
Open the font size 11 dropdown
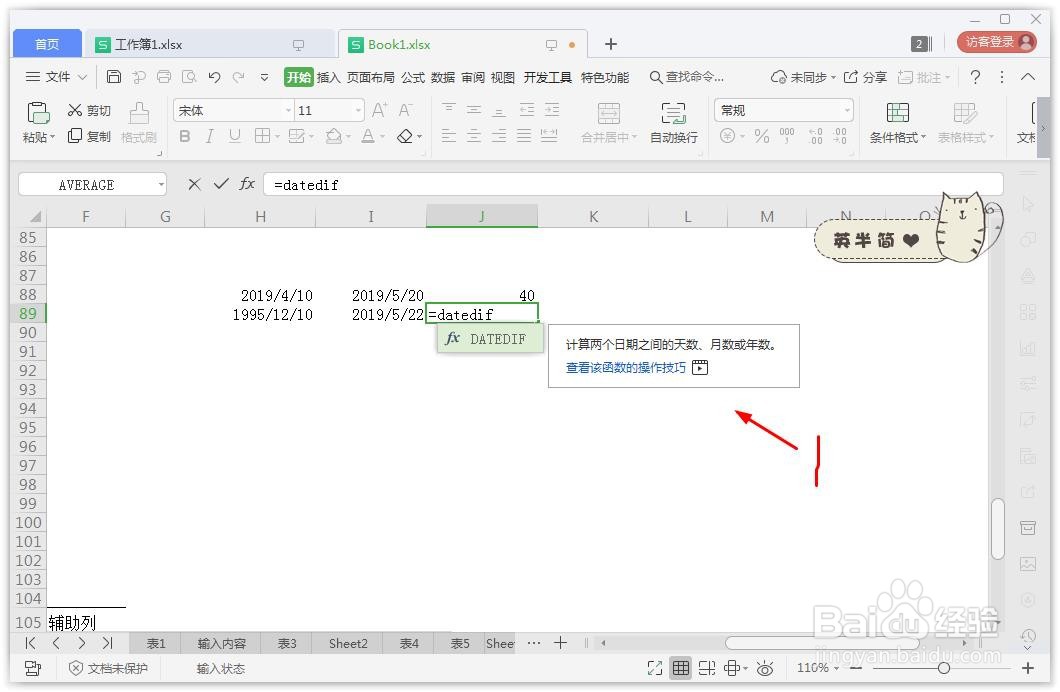pos(358,109)
